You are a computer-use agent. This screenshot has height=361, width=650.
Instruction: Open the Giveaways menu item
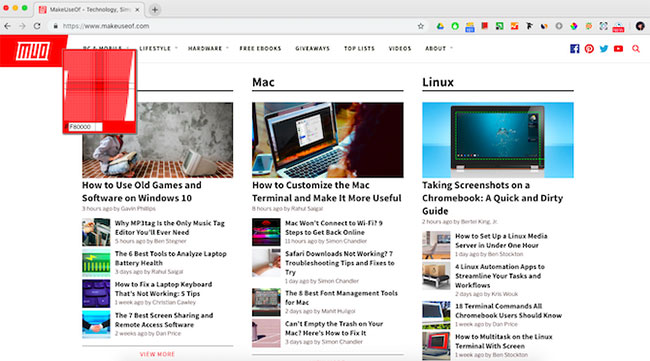point(313,48)
